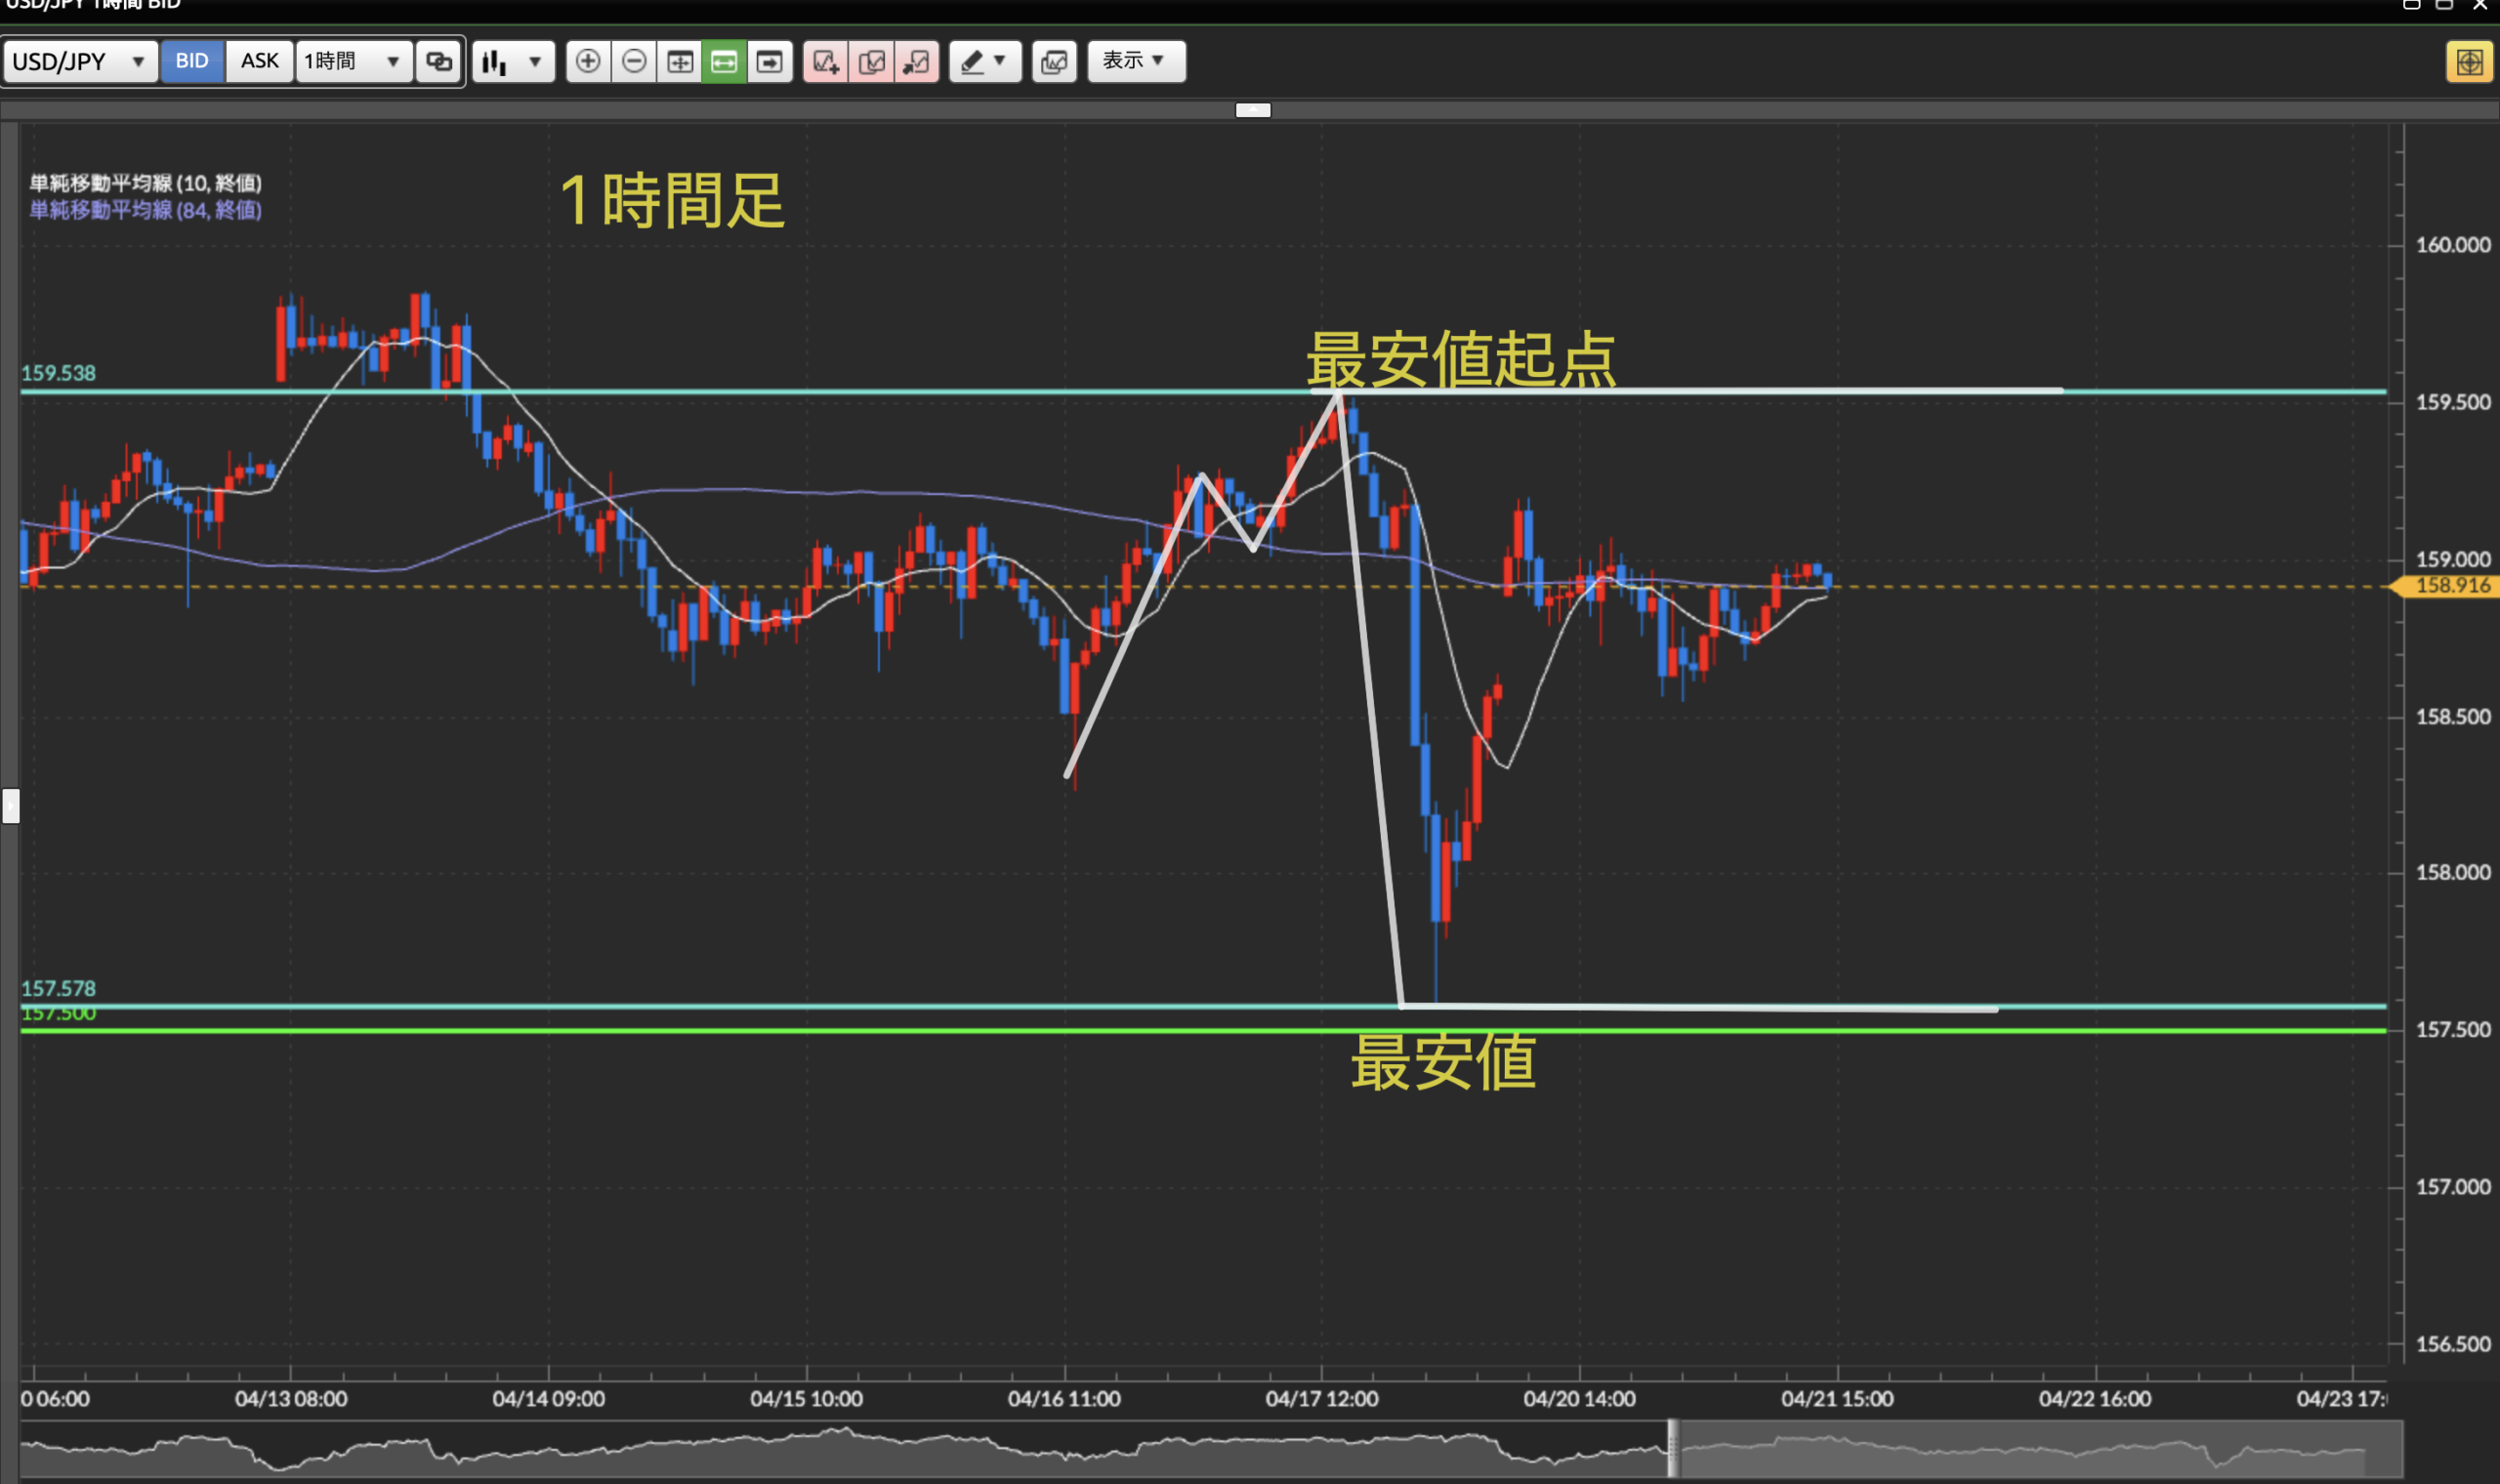Screen dimensions: 2500x1484
Task: Open the USD/JPY currency pair dropdown
Action: 80,62
